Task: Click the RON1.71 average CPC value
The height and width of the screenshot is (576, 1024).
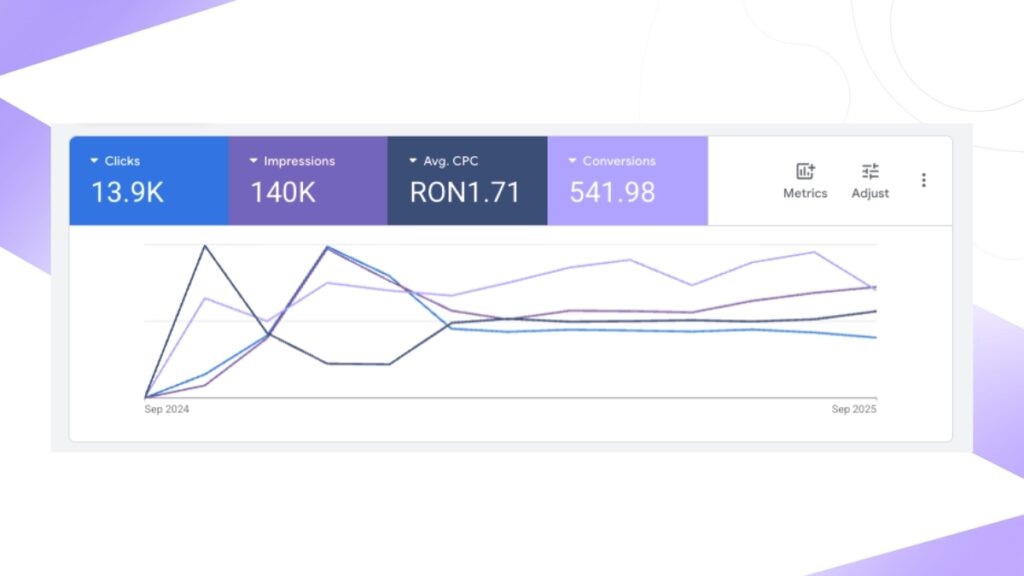Action: click(465, 193)
